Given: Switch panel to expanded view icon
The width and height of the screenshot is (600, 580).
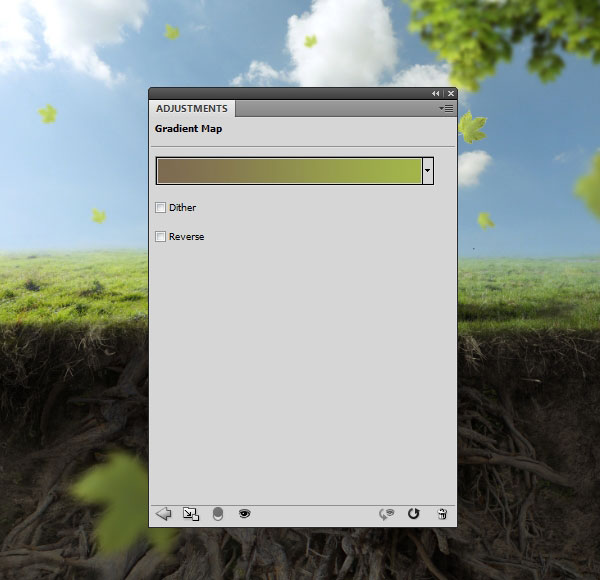Looking at the screenshot, I should [191, 514].
